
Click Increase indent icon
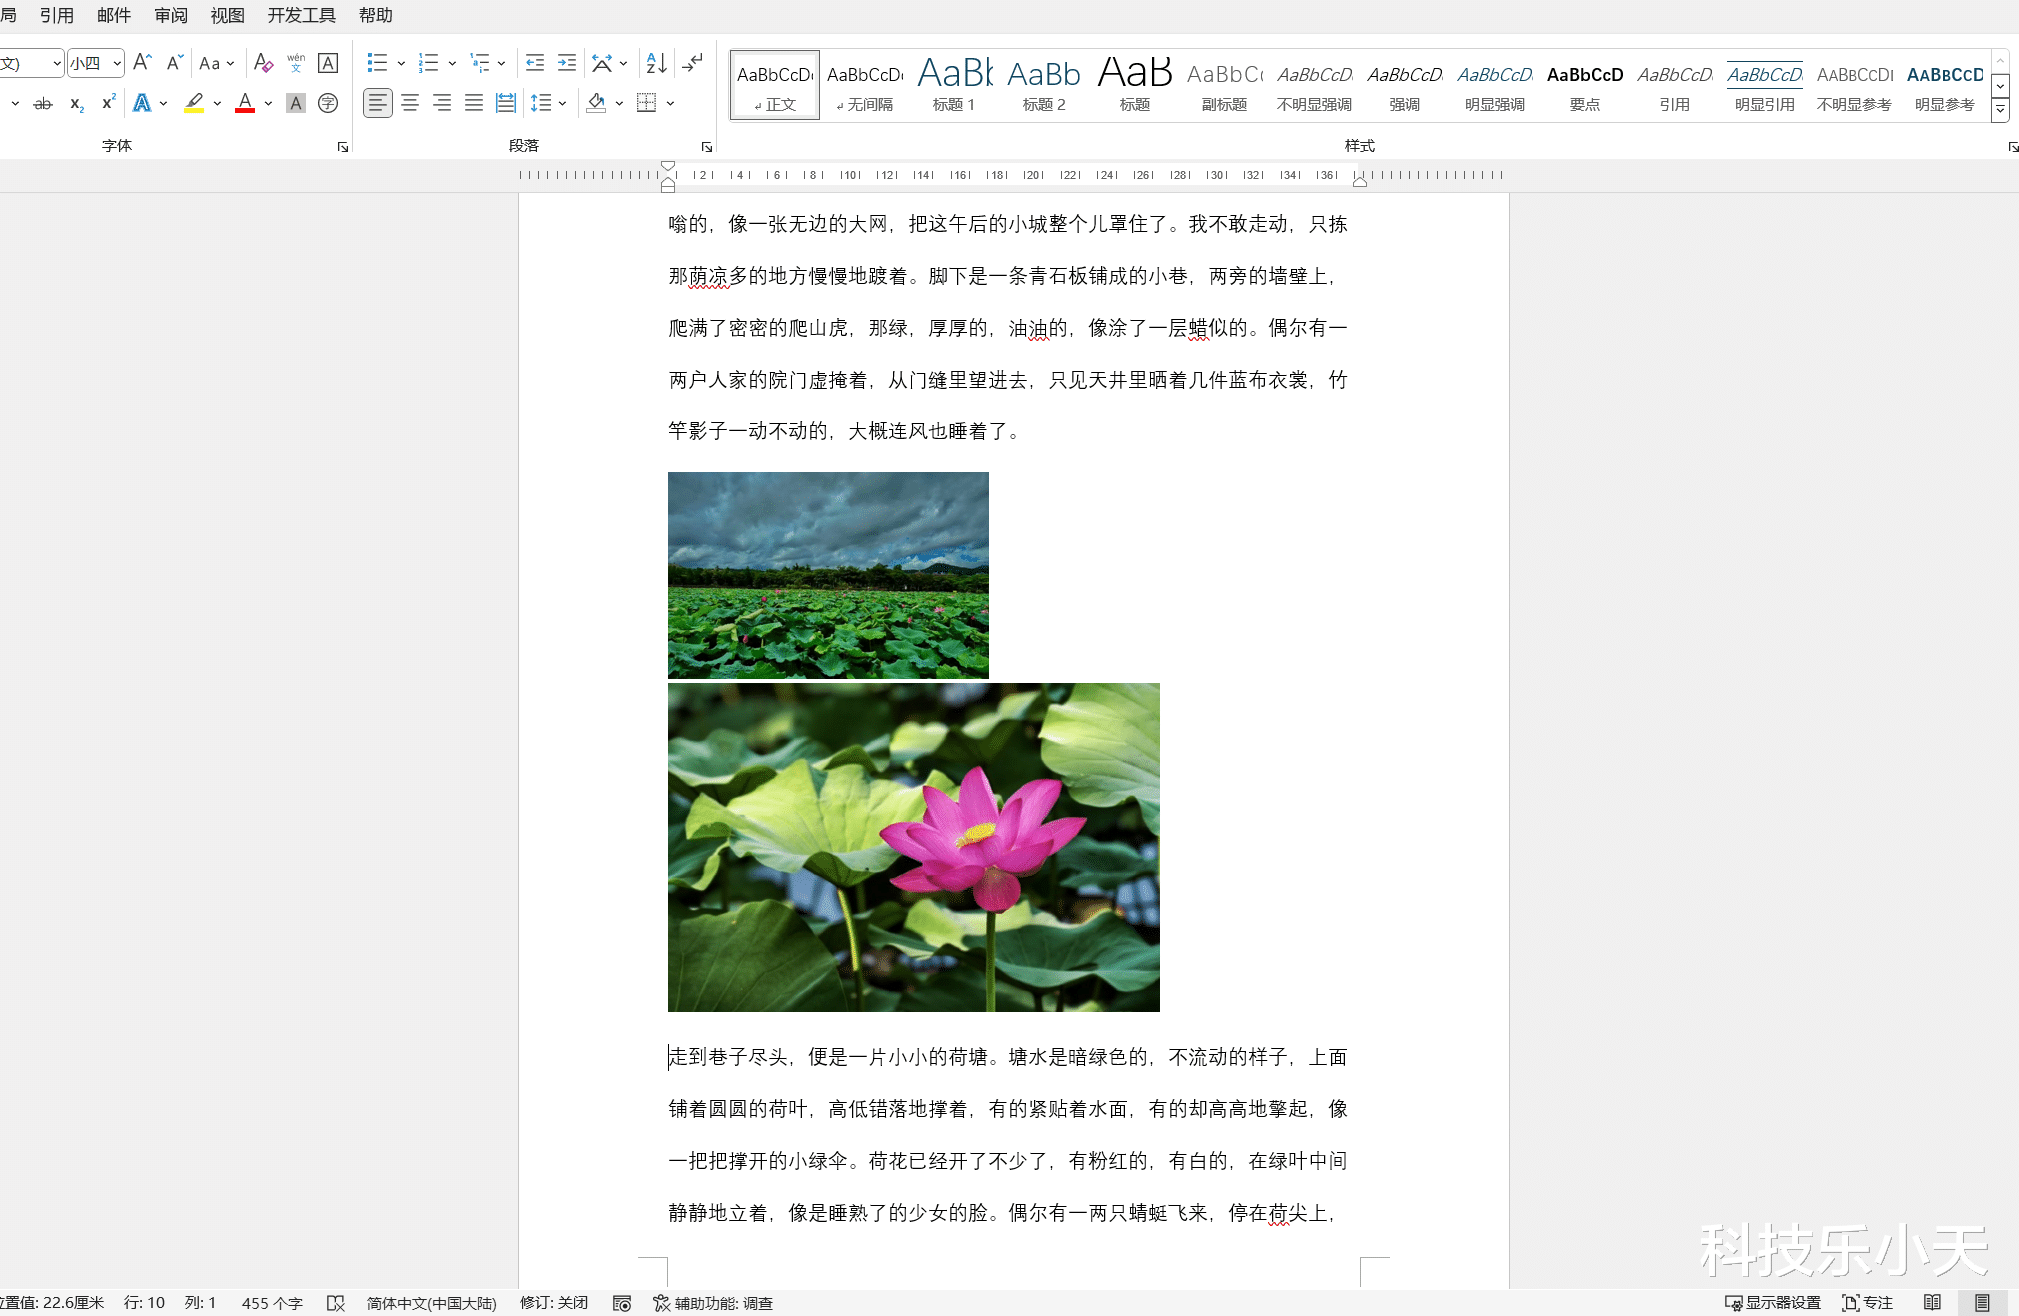tap(567, 63)
